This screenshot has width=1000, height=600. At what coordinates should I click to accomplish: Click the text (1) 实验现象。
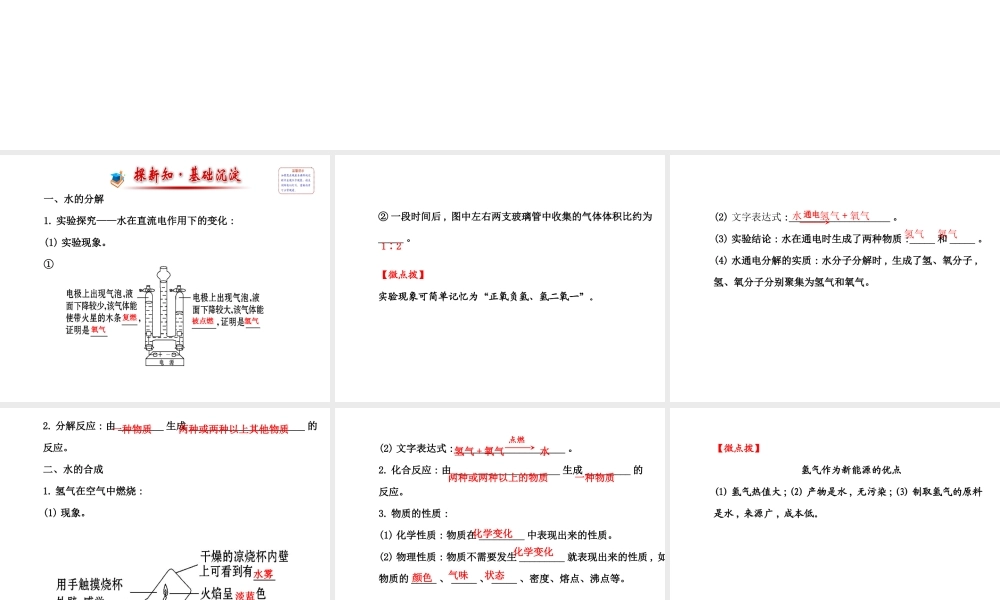77,242
